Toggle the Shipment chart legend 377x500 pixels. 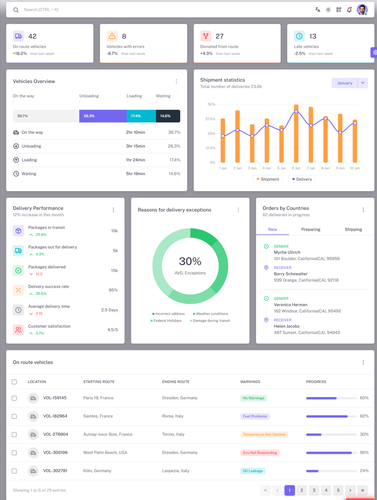point(268,179)
